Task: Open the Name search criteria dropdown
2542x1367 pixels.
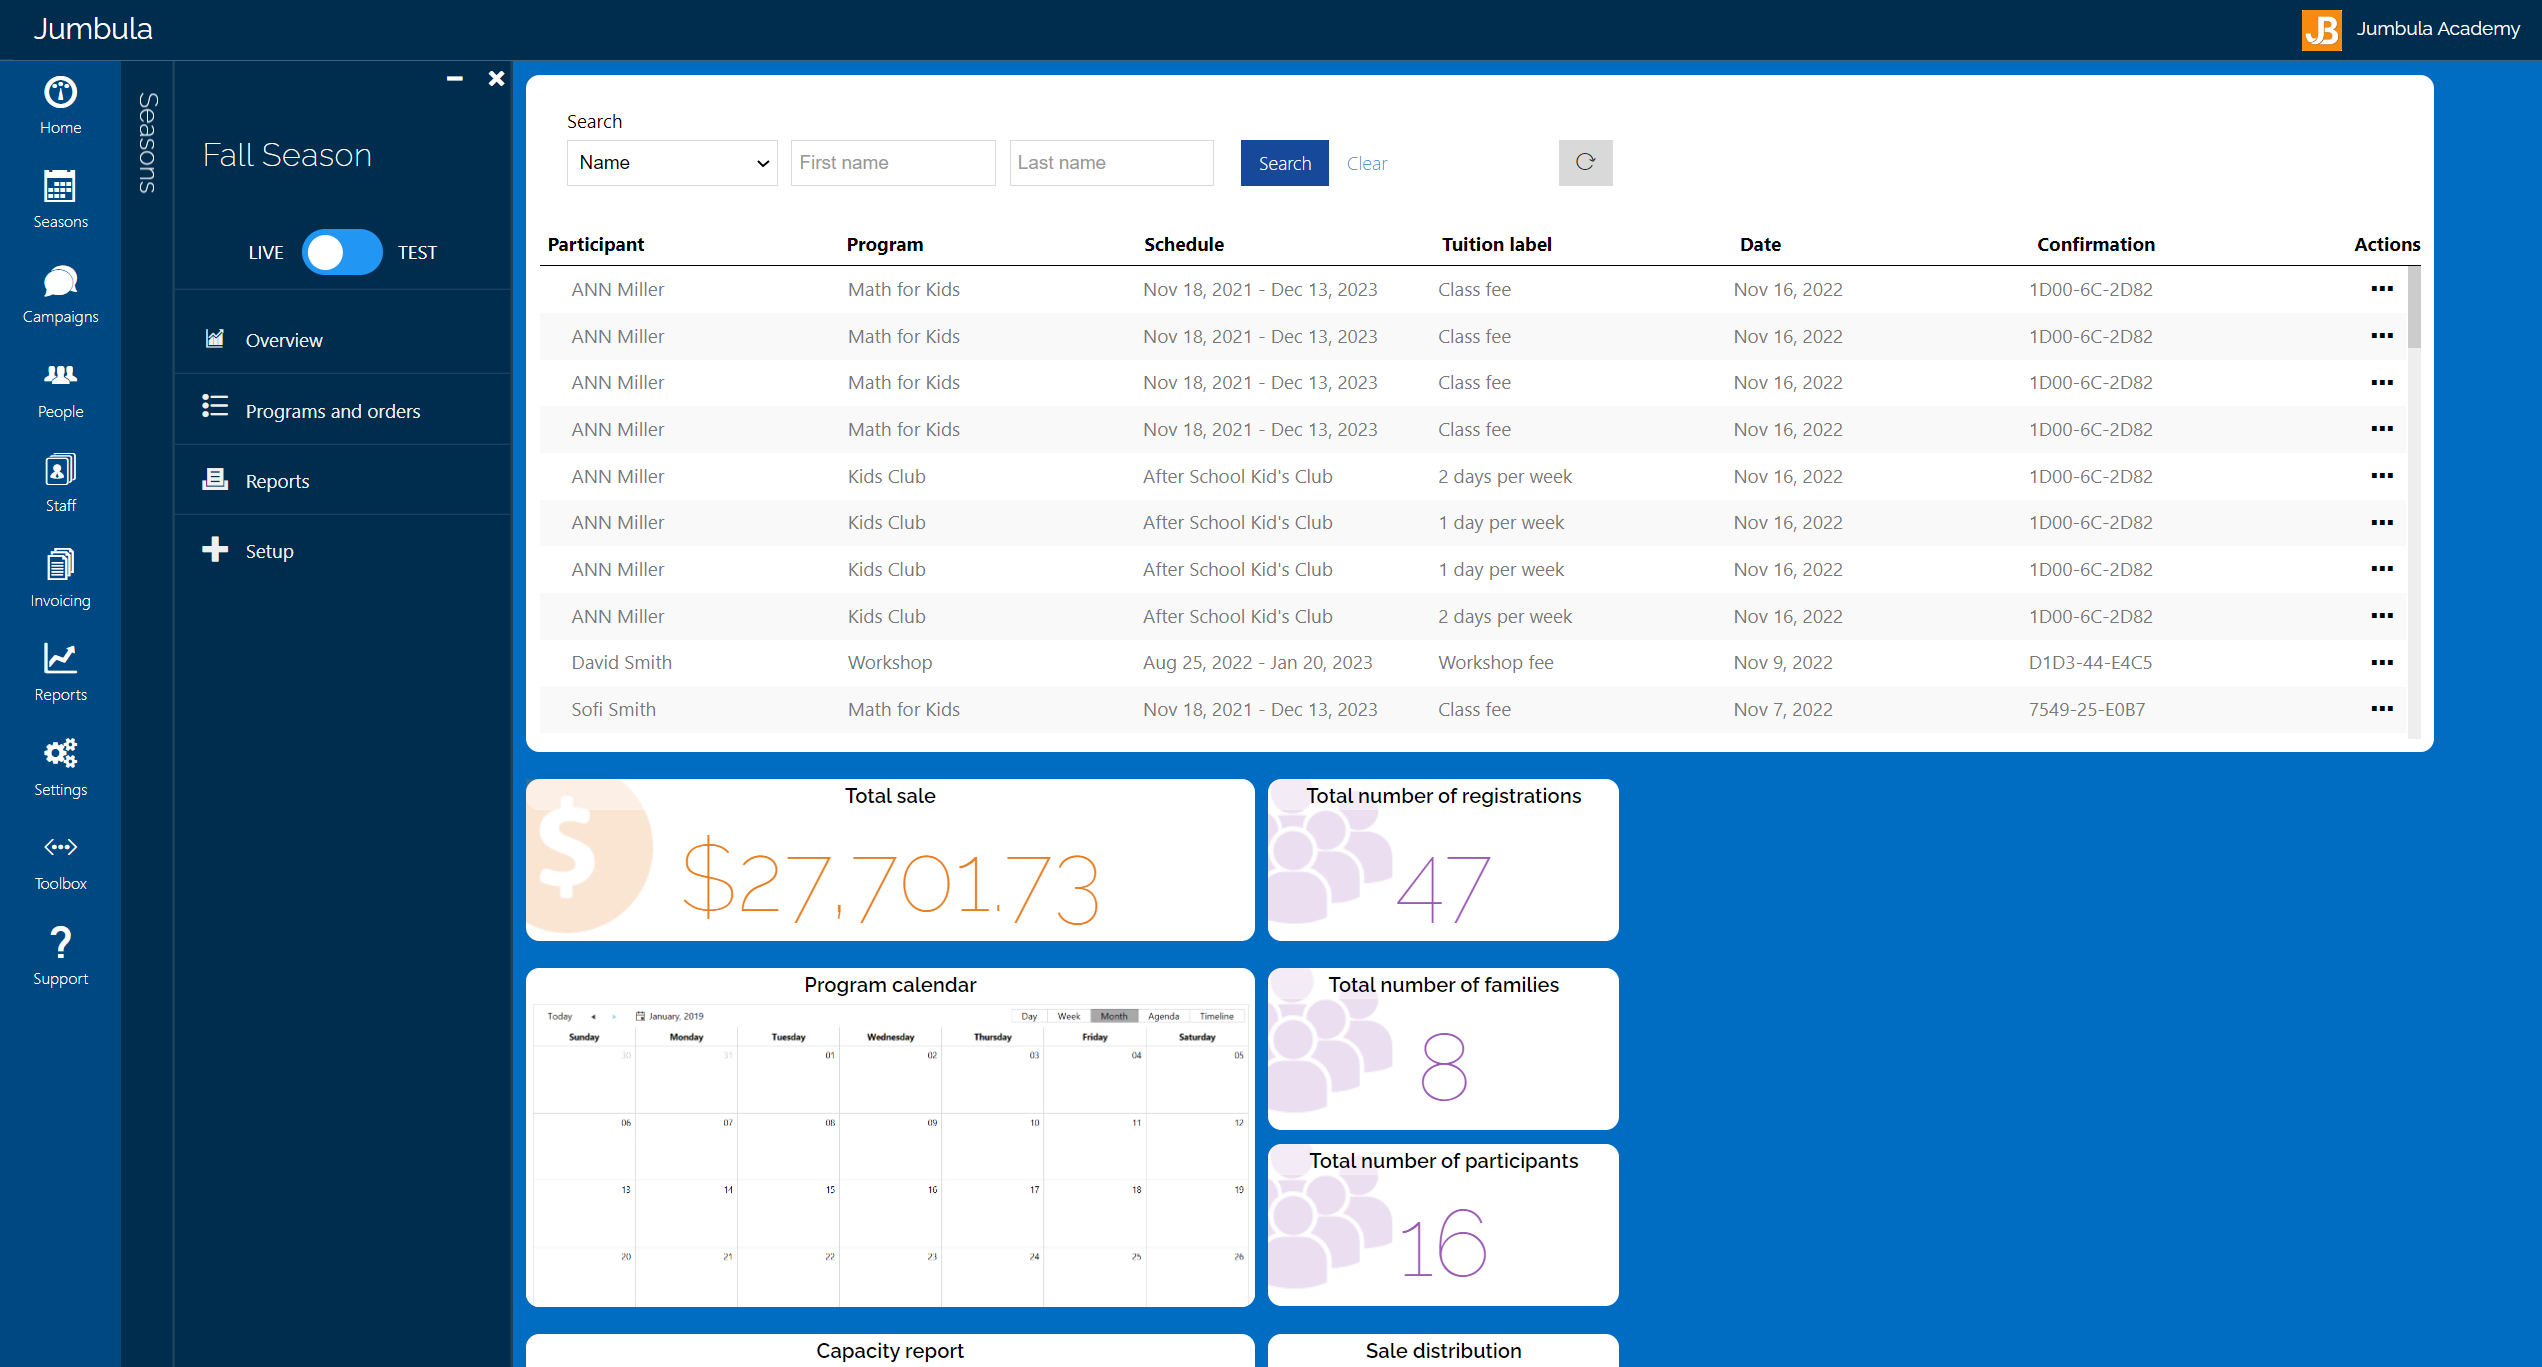Action: [x=672, y=162]
